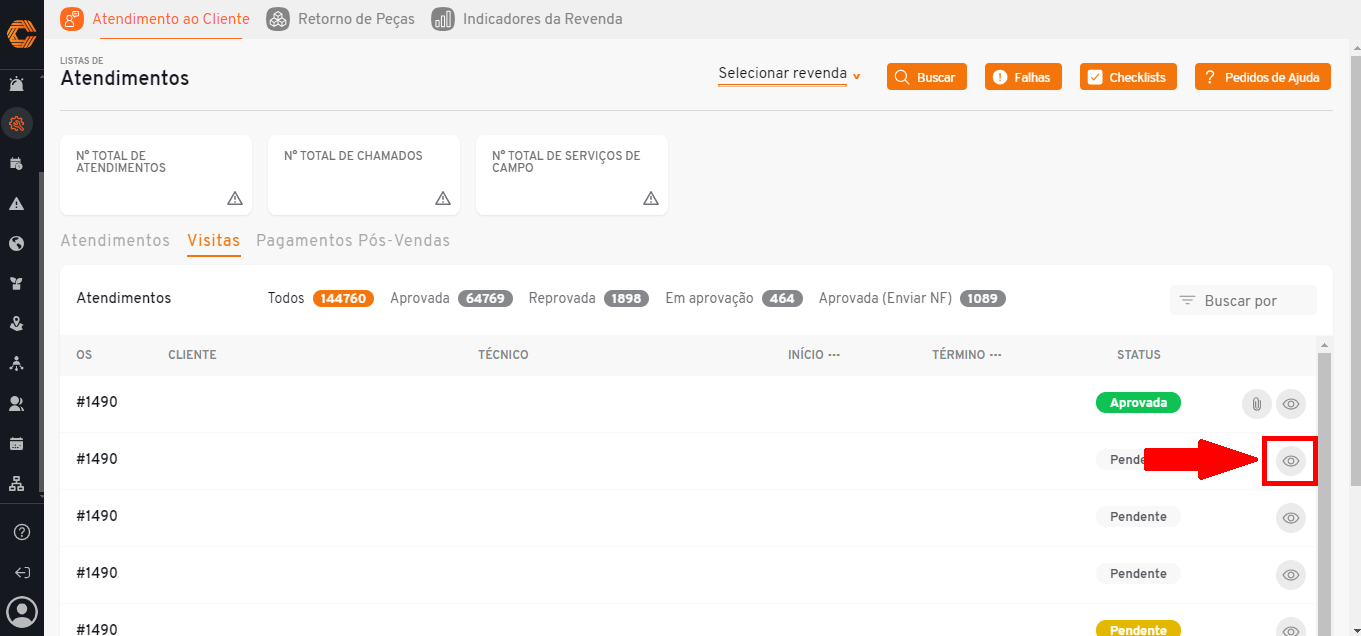Viewport: 1361px width, 636px height.
Task: Open the person hierarchy sidebar icon
Action: pos(16,363)
